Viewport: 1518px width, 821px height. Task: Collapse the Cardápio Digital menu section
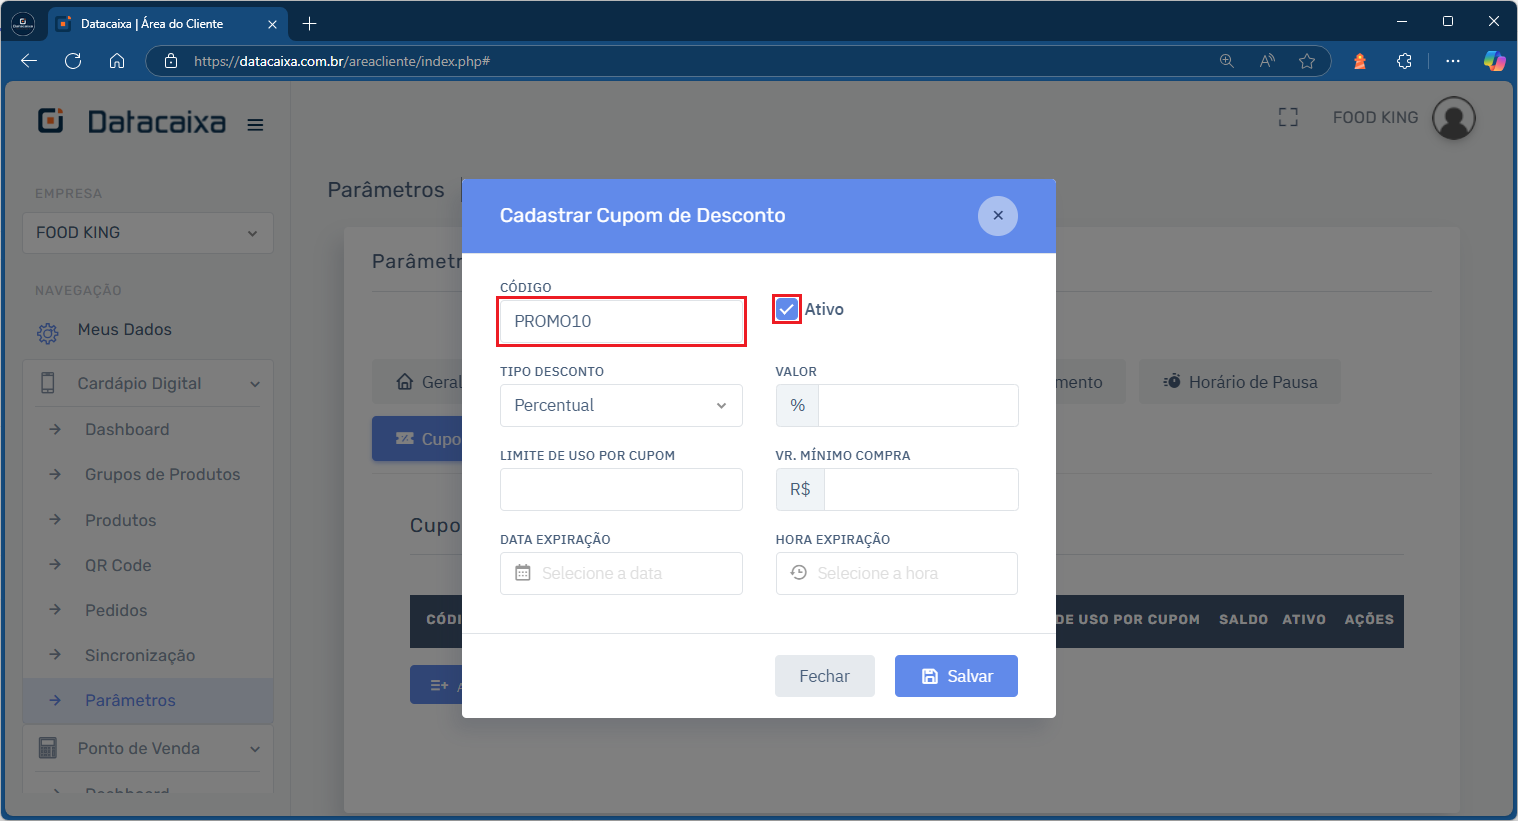(x=148, y=383)
